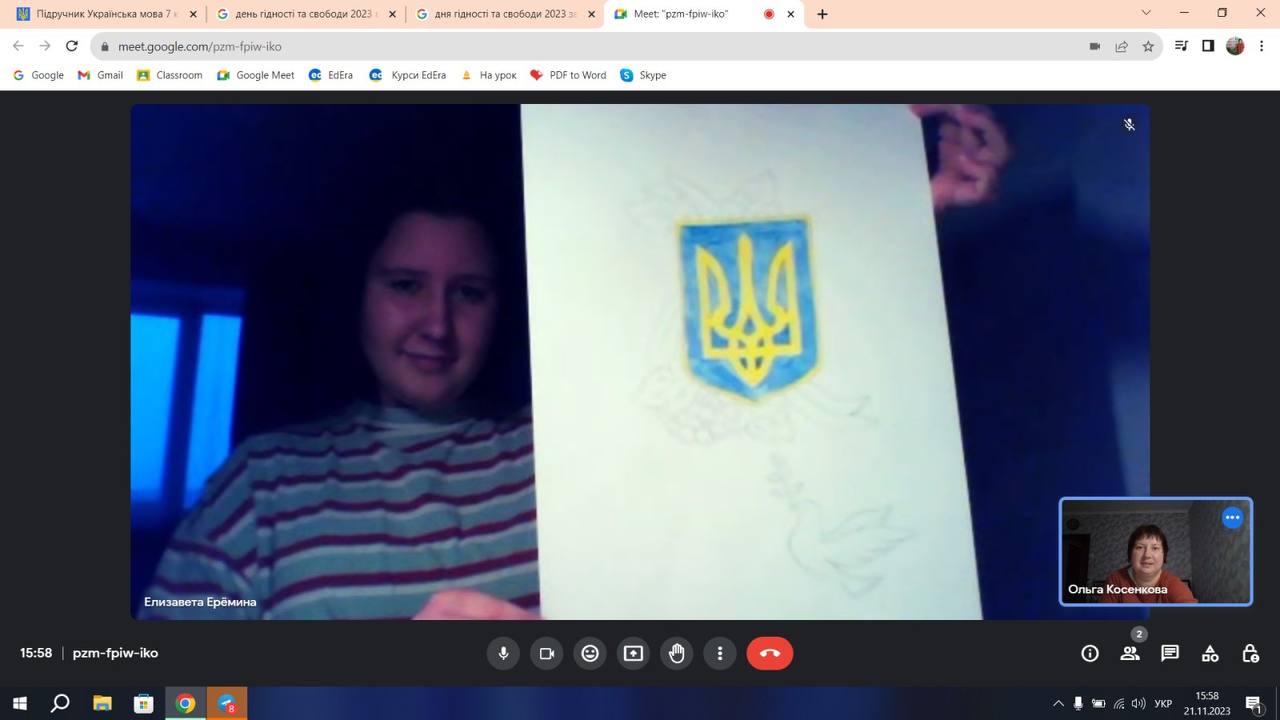Viewport: 1280px width, 720px height.
Task: Click the Present now screen-share icon
Action: 633,653
